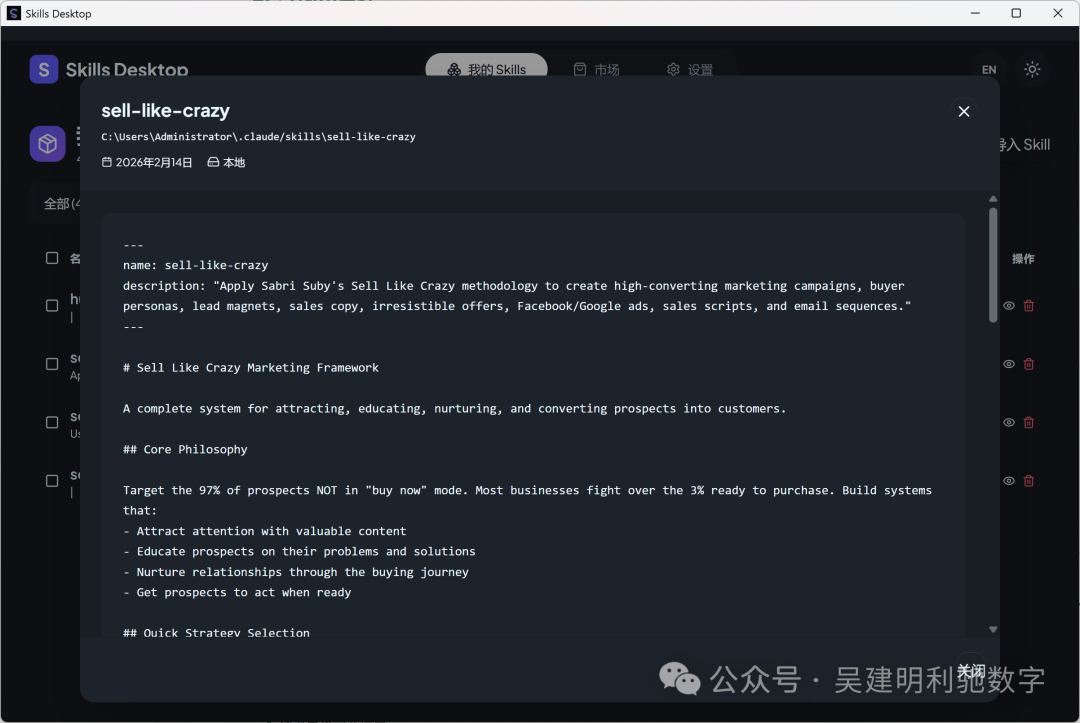Tick the checkbox for the second skill row
1080x723 pixels.
[x=52, y=364]
